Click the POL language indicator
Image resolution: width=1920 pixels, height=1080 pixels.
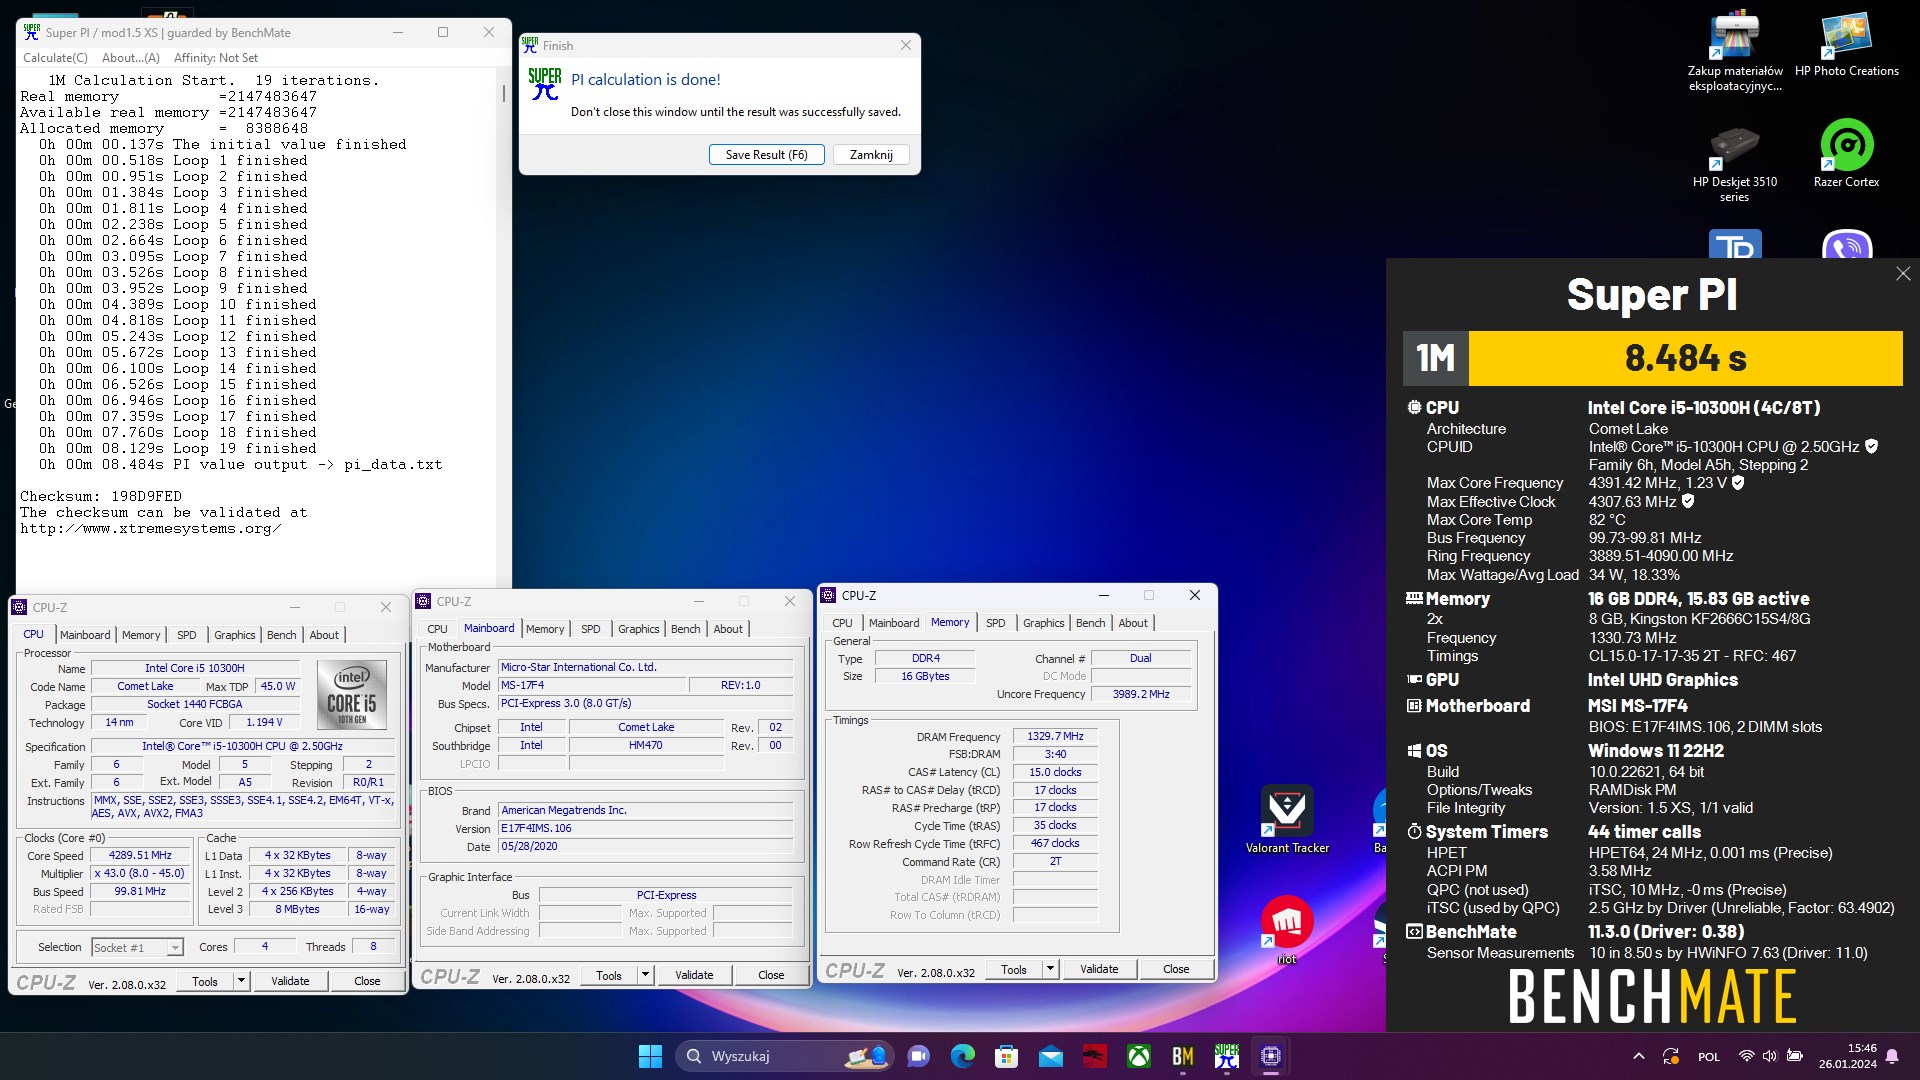click(x=1709, y=1057)
